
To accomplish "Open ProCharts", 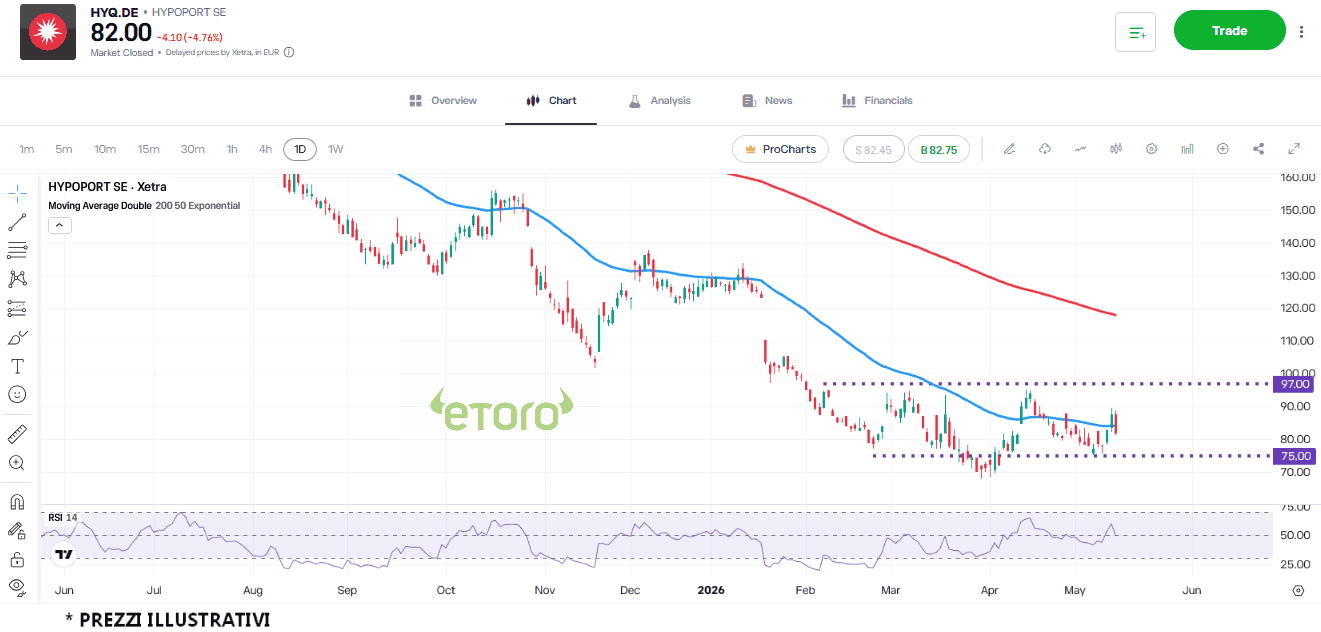I will (781, 149).
